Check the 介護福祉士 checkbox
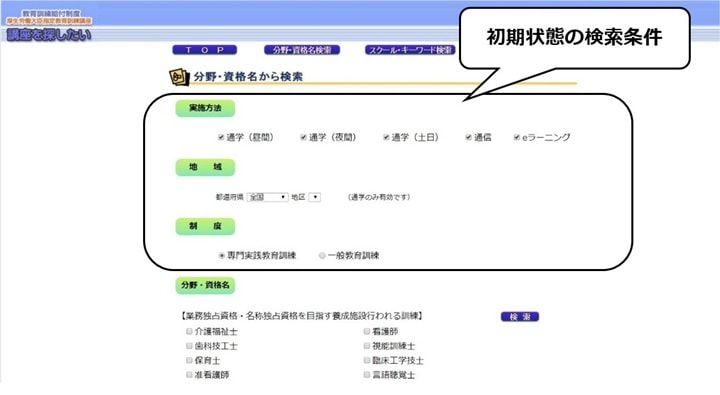Image resolution: width=720 pixels, height=395 pixels. pos(189,331)
